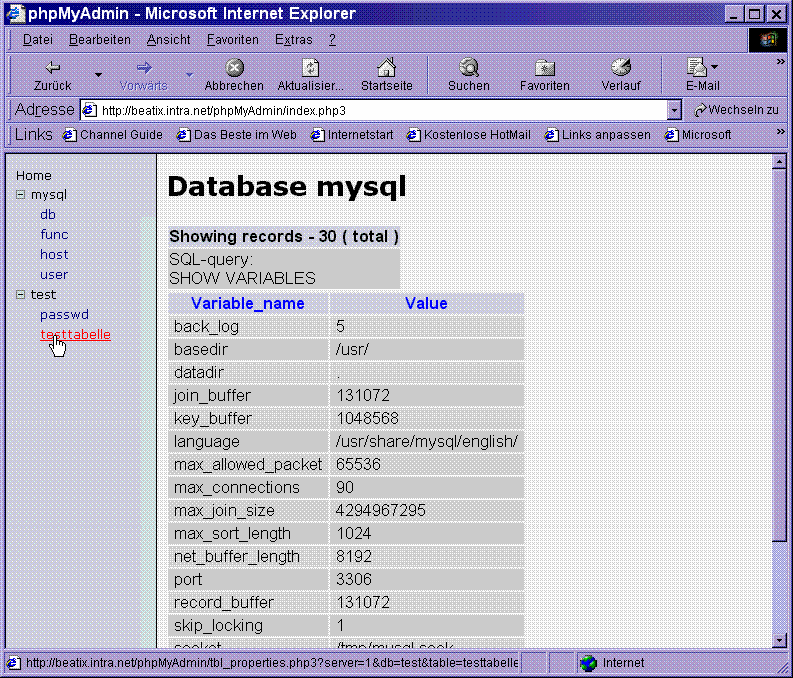
Task: Open the Zurück history dropdown arrow
Action: (x=98, y=75)
